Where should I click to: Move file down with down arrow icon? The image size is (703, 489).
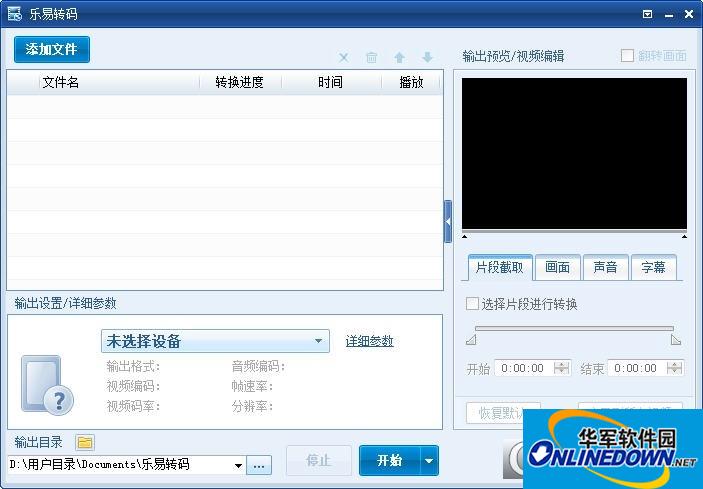pos(427,57)
